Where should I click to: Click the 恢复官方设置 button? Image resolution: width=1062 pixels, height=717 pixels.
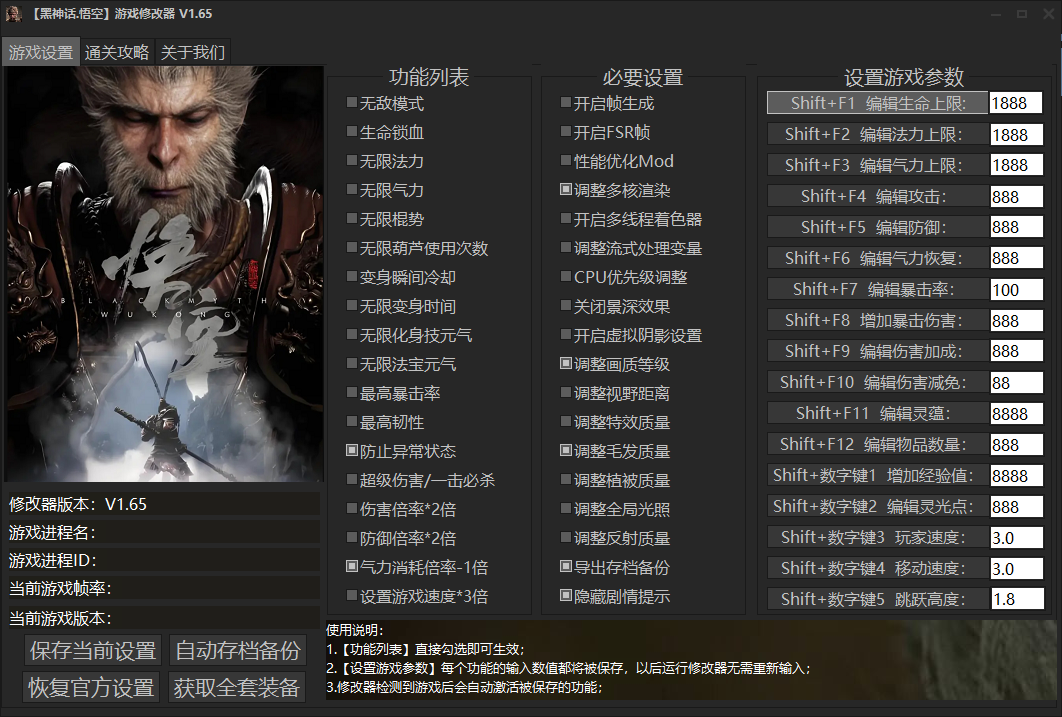pyautogui.click(x=91, y=688)
